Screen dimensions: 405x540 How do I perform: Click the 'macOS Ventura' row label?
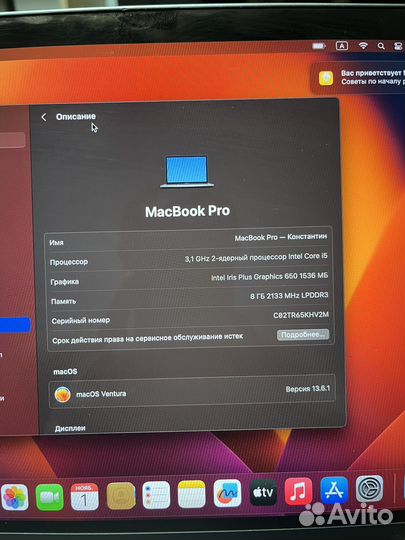pos(101,394)
